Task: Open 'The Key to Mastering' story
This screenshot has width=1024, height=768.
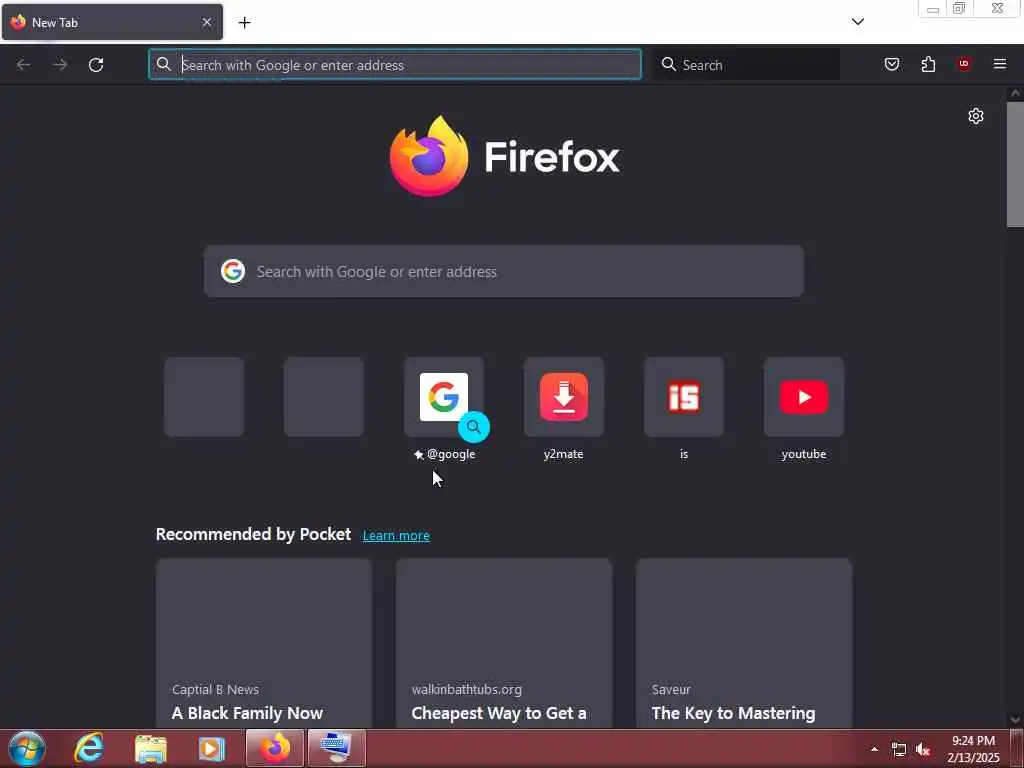Action: 744,643
